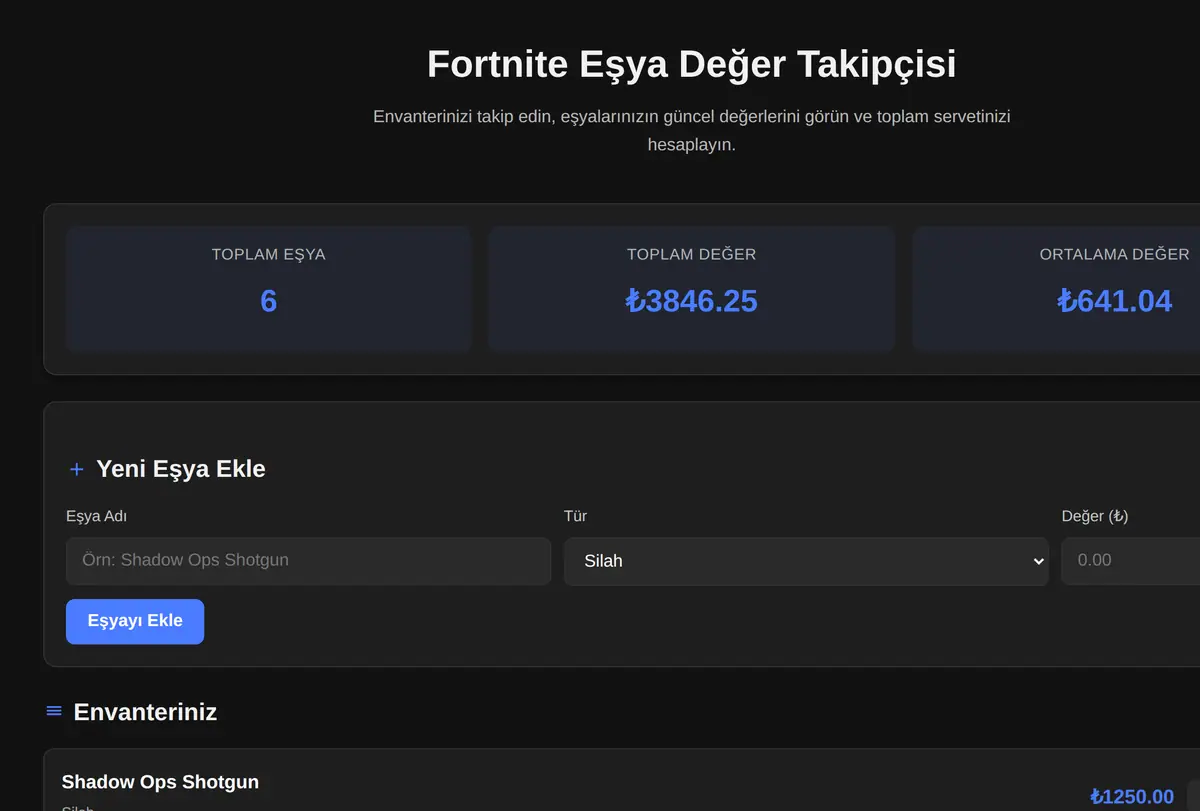This screenshot has width=1200, height=811.
Task: Click the Ortalama Değer value ₺641.04
Action: pos(1114,300)
